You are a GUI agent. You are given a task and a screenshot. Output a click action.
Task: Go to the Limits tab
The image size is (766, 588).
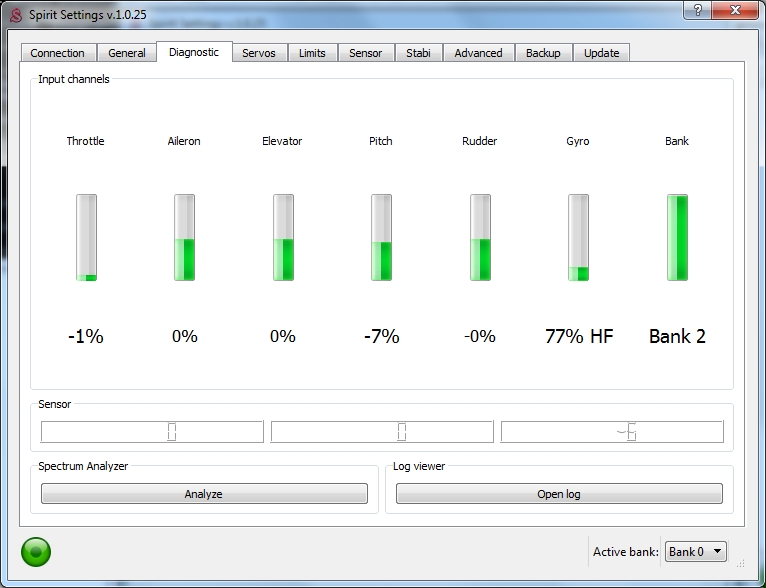click(x=312, y=53)
